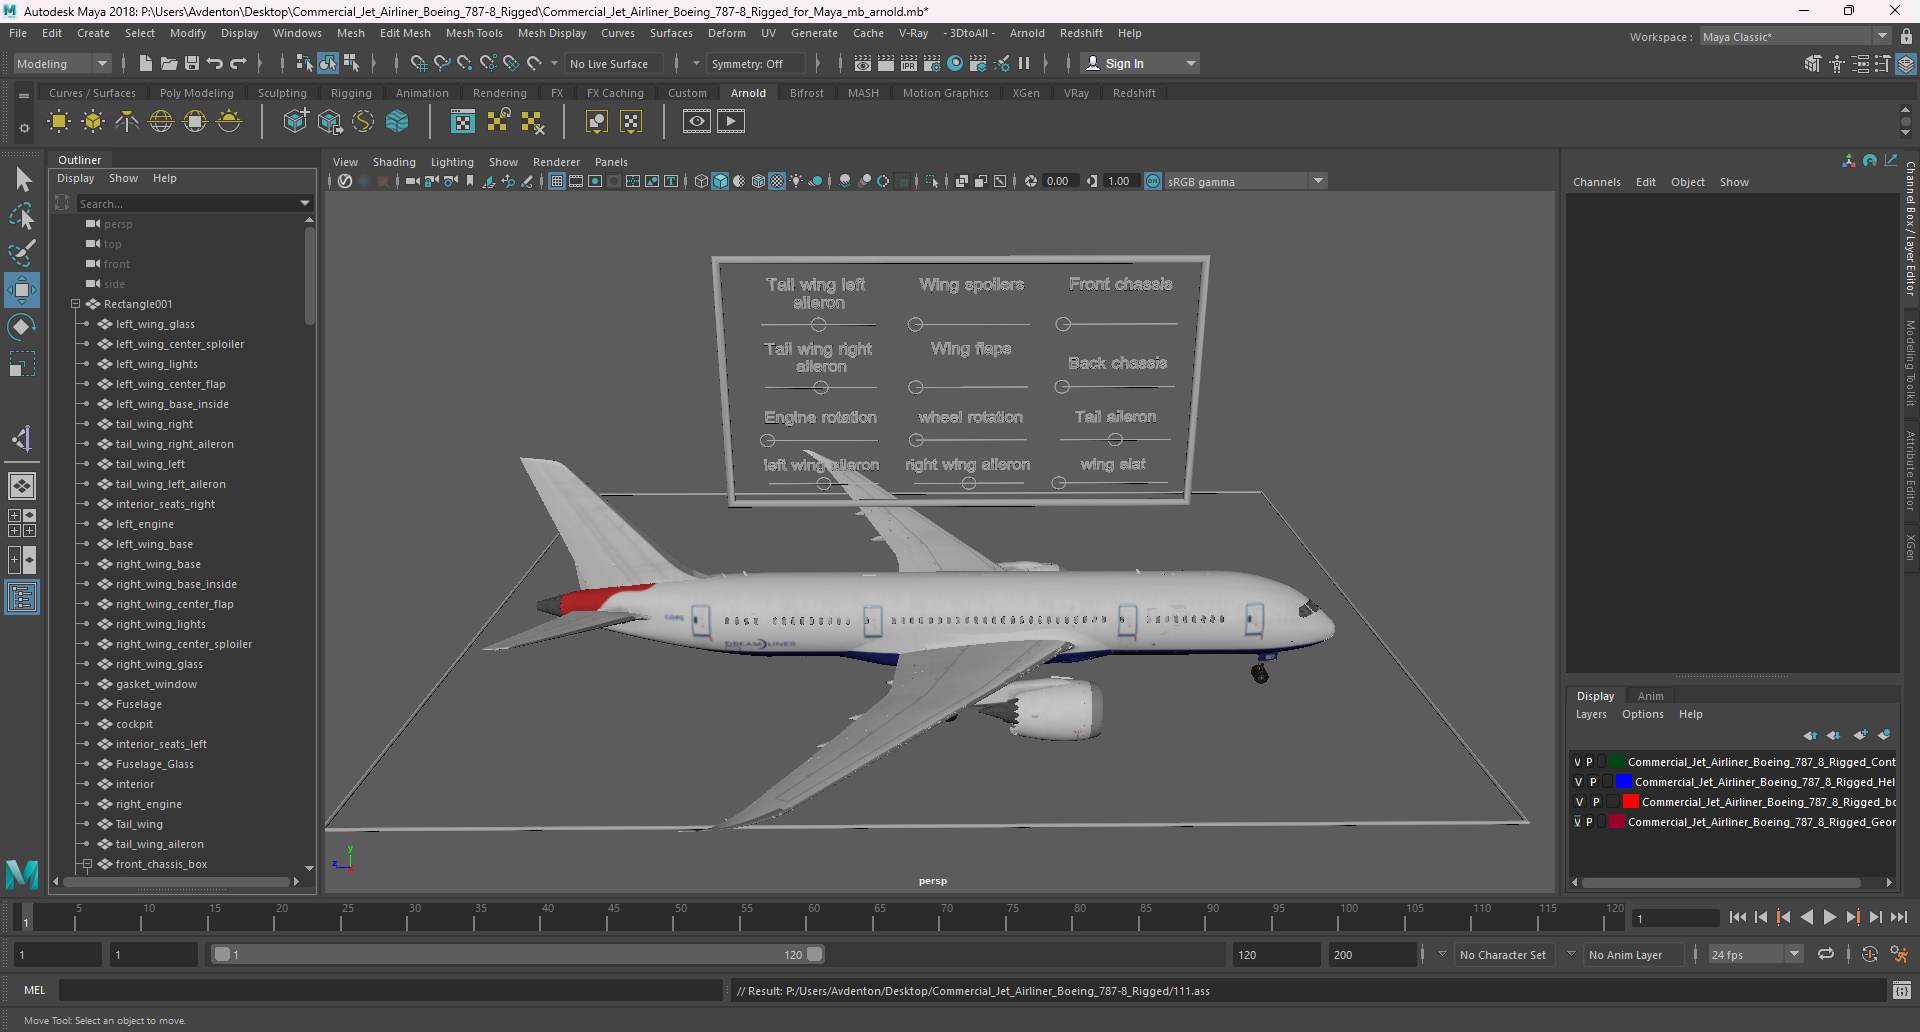Select left_engine in the Outliner
The height and width of the screenshot is (1032, 1920).
click(145, 524)
